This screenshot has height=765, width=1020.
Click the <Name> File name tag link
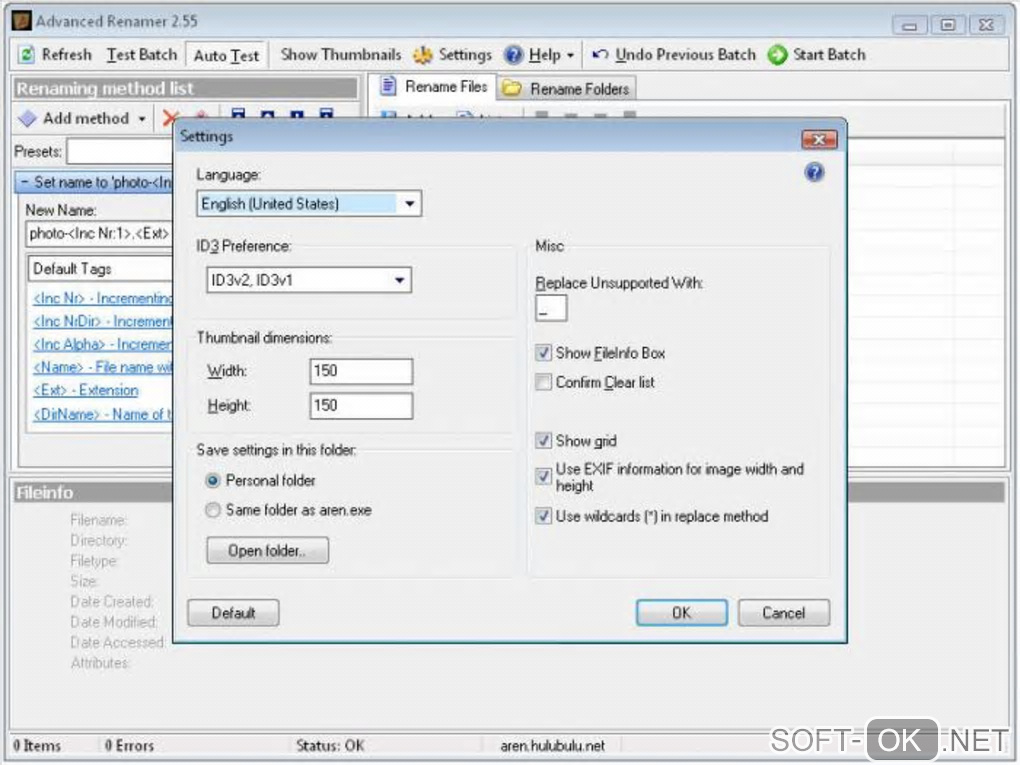(x=103, y=367)
